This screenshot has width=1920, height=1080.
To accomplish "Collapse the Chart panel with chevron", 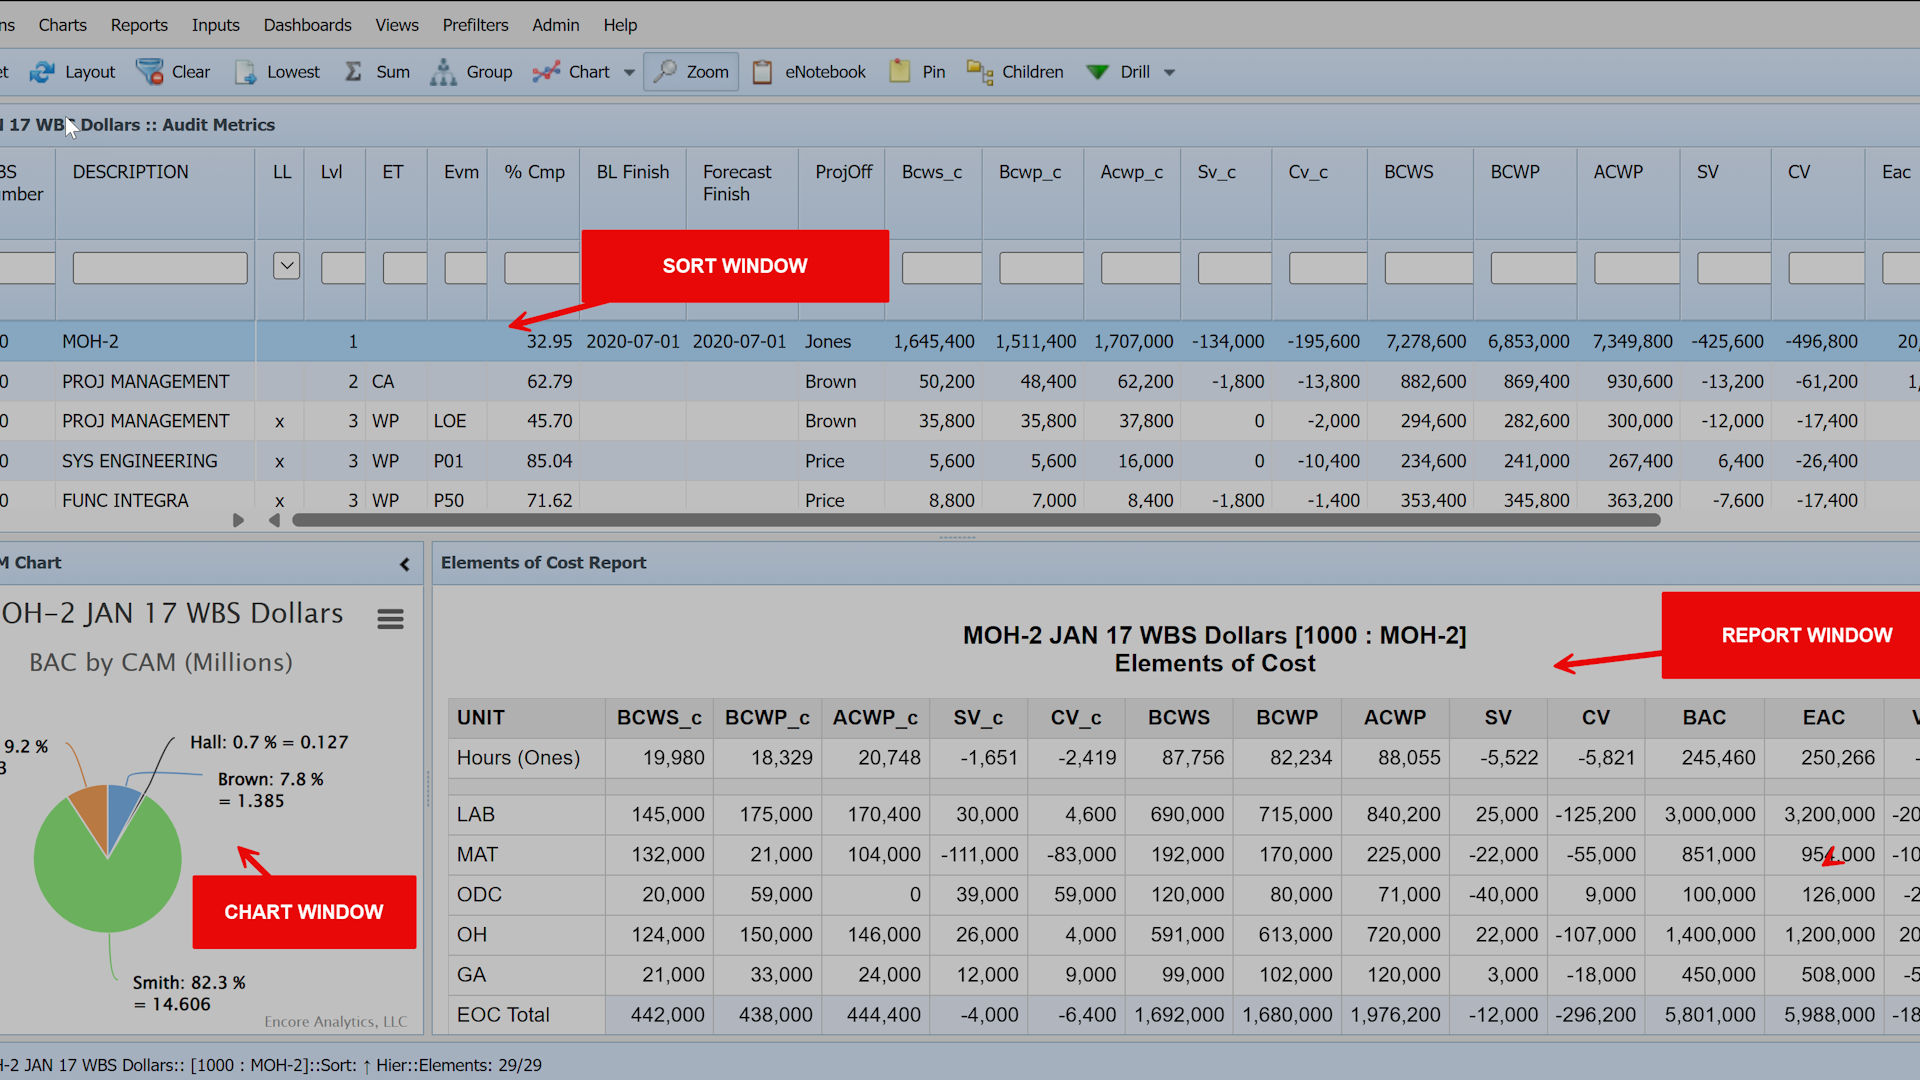I will coord(405,564).
